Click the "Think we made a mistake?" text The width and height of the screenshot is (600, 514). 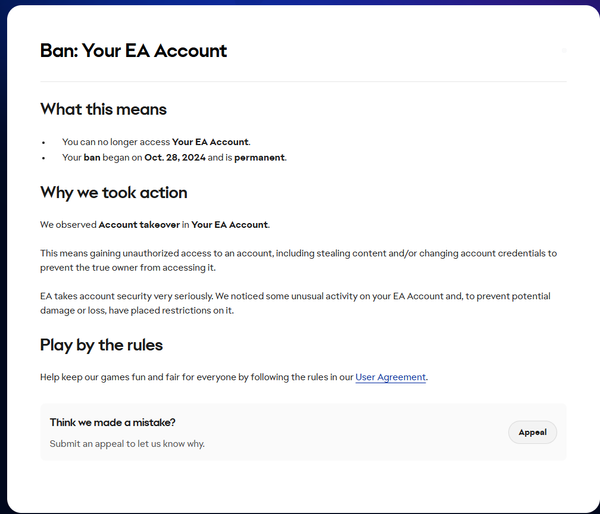pos(112,423)
